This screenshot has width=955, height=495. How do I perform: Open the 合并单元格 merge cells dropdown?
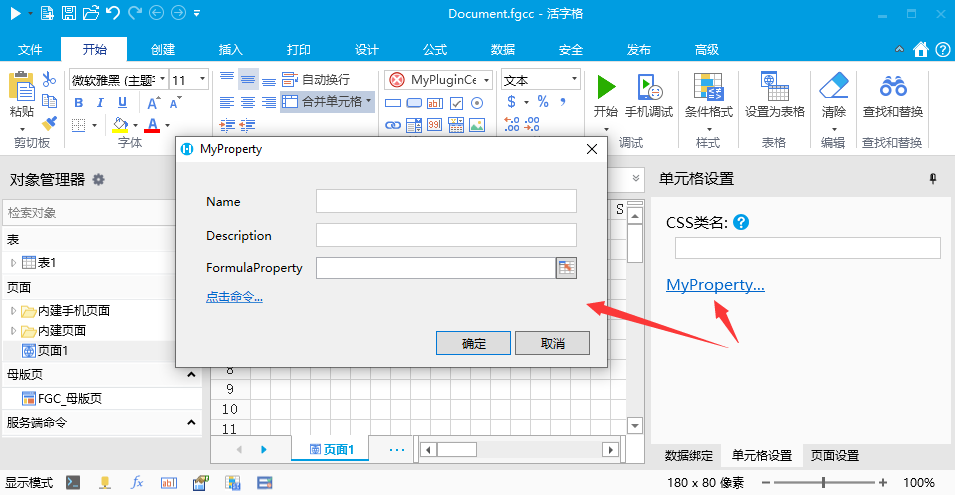[369, 101]
